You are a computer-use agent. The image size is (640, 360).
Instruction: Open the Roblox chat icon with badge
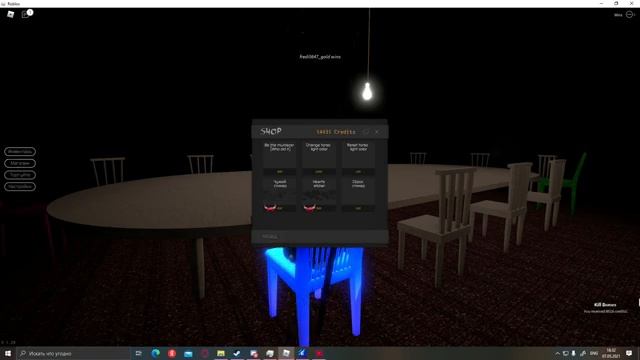27,14
